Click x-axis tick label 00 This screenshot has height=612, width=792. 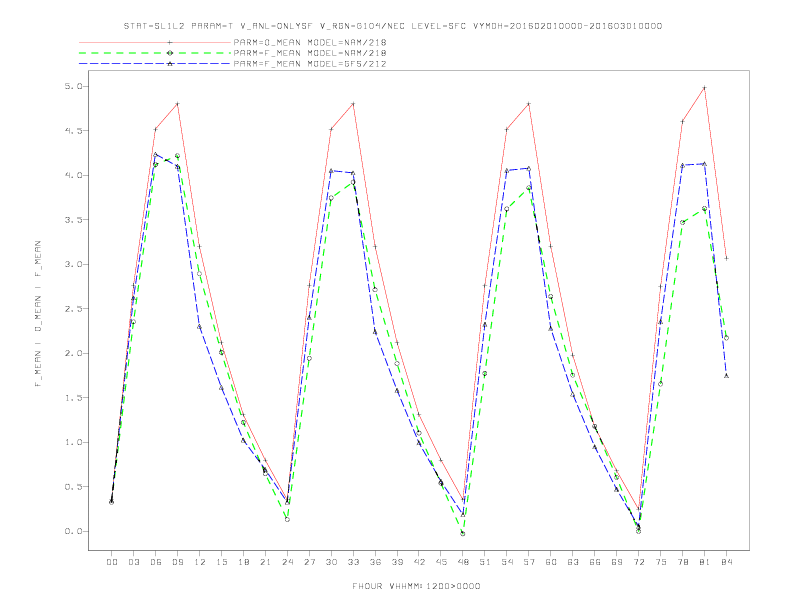click(x=112, y=562)
